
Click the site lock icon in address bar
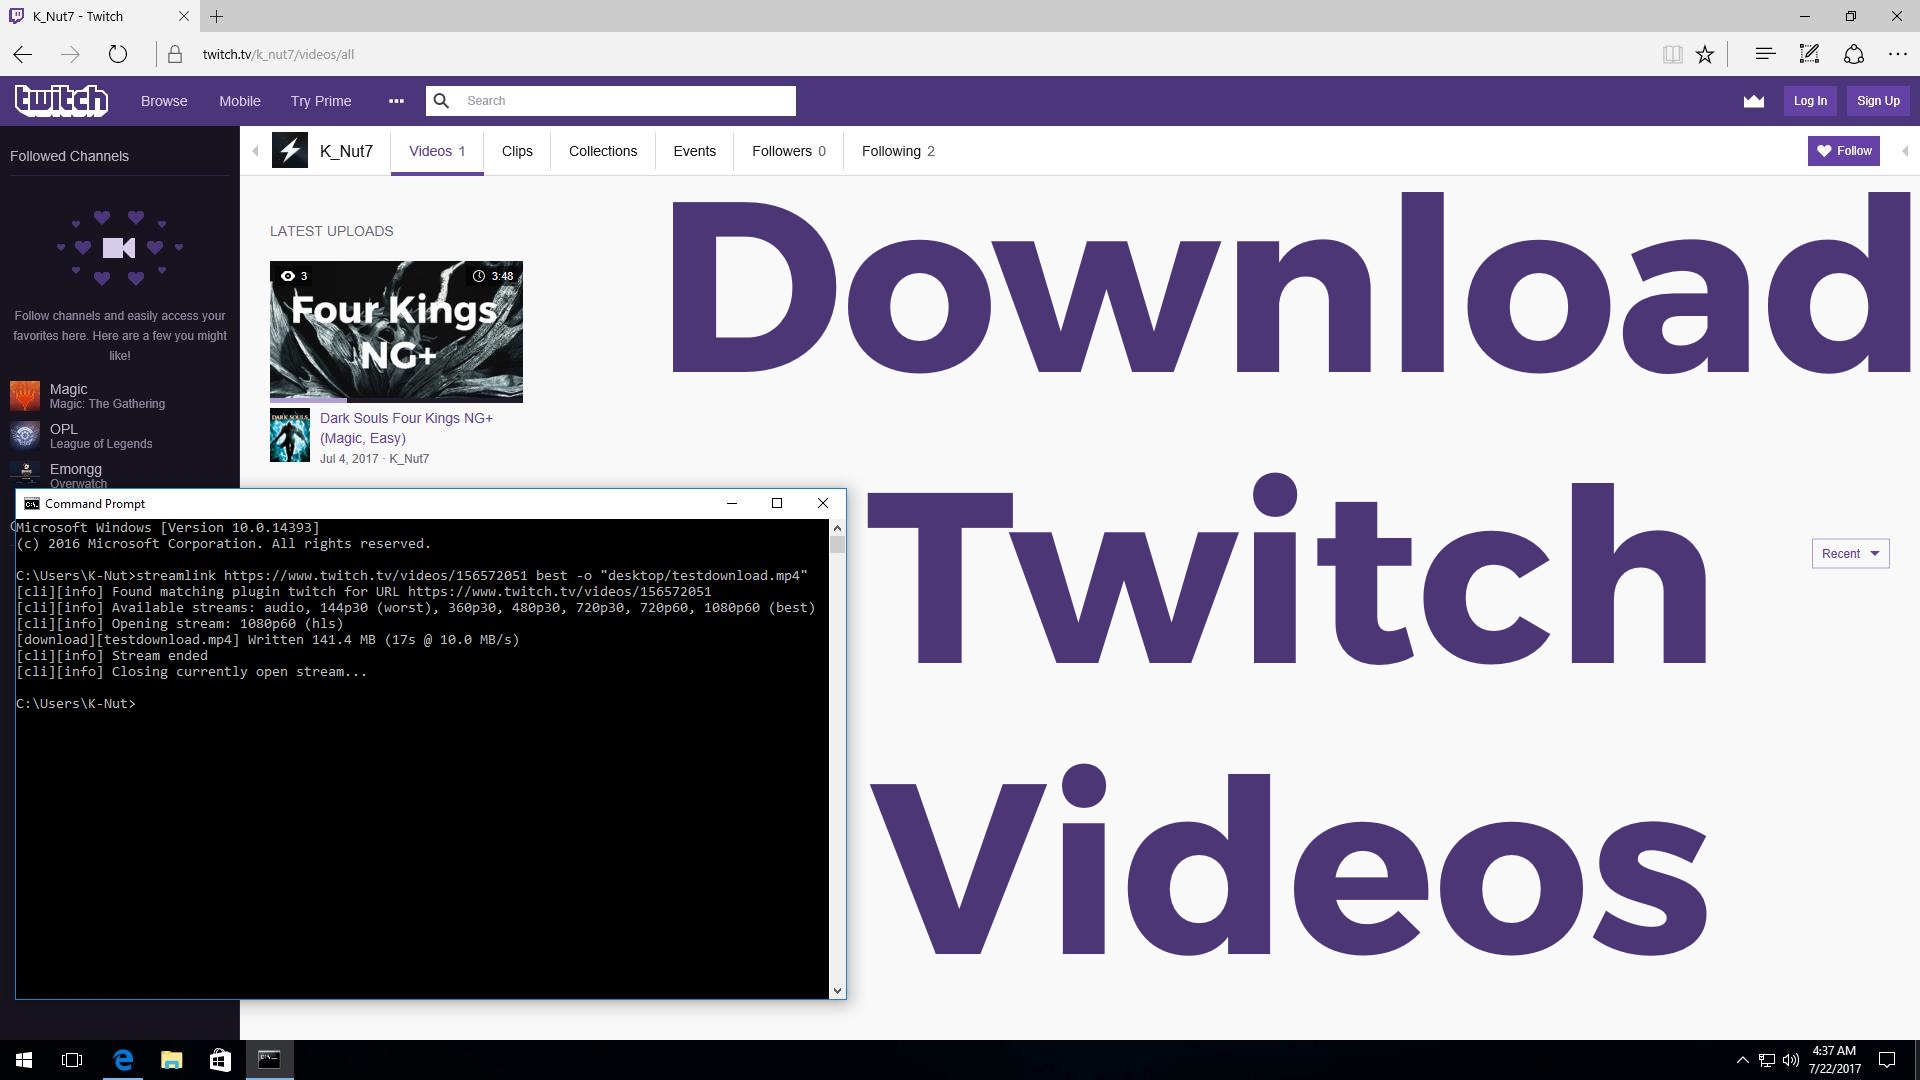[175, 54]
